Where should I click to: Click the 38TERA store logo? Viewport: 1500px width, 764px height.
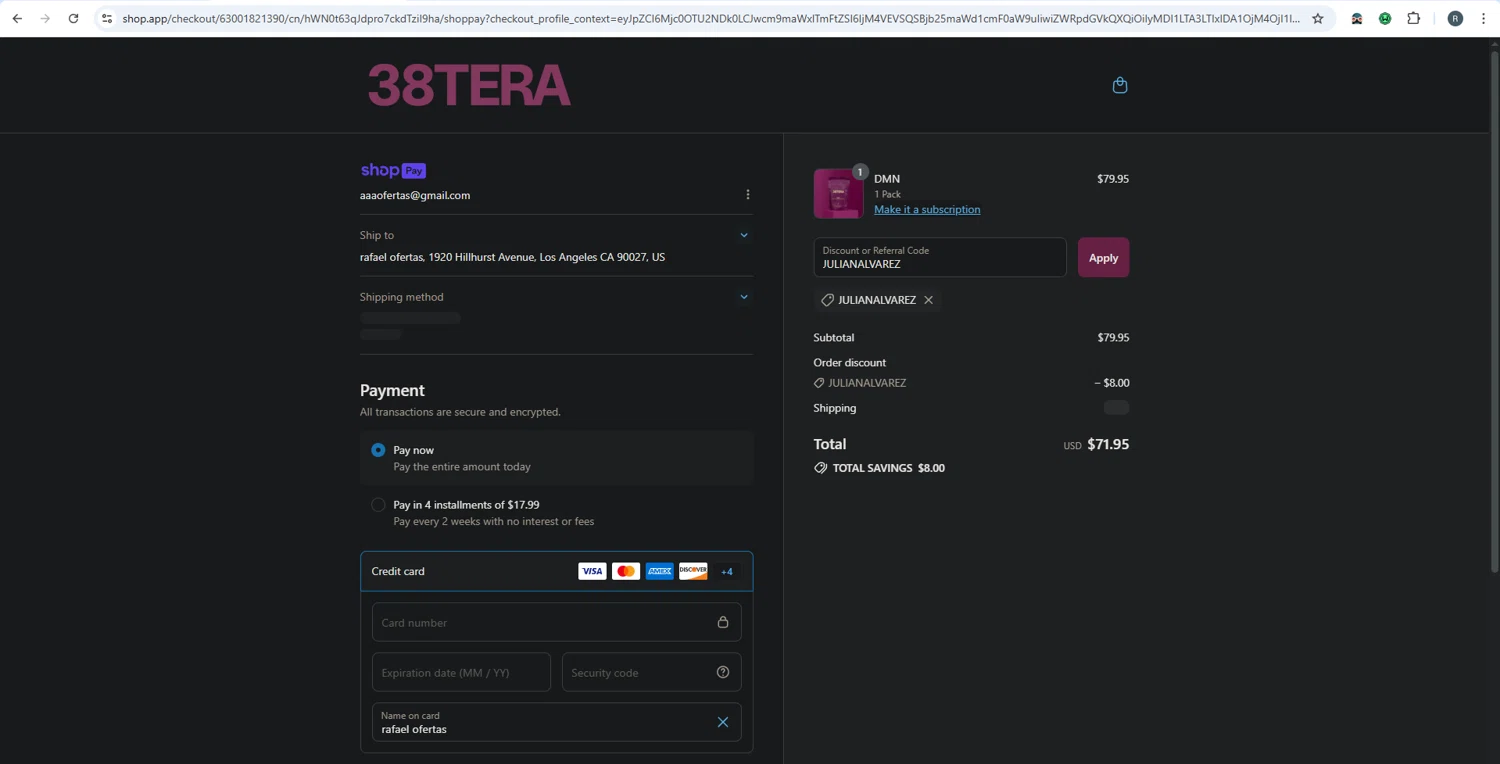(469, 85)
